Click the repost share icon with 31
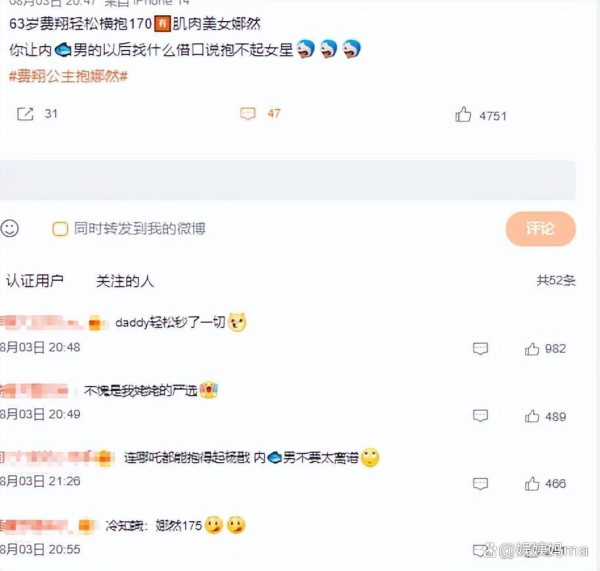 click(x=25, y=114)
